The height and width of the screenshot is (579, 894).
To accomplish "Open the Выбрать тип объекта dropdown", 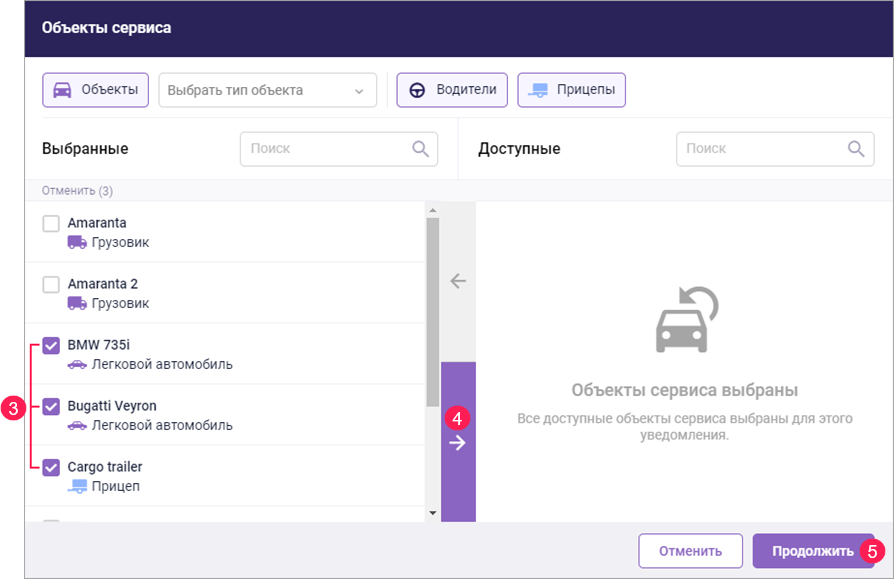I will pos(267,90).
